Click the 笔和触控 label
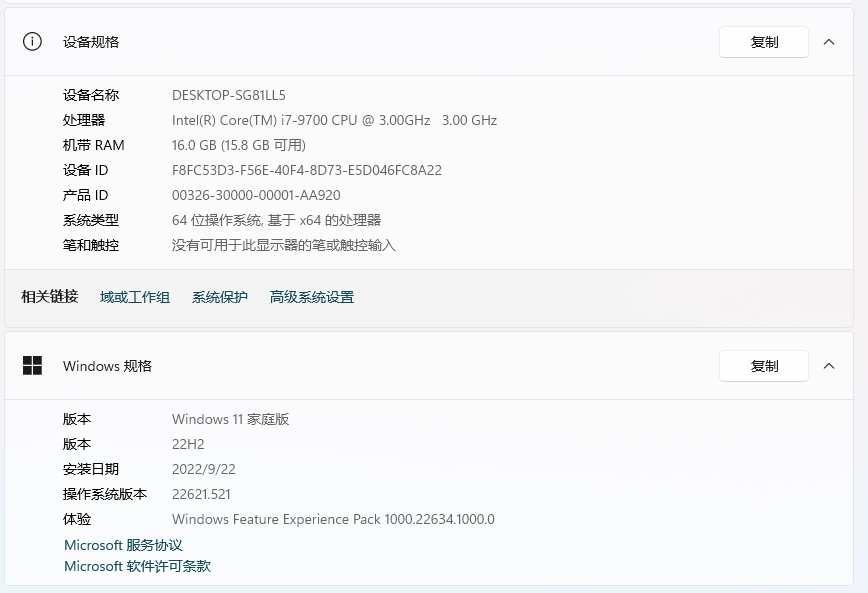Viewport: 868px width, 593px height. pos(91,245)
